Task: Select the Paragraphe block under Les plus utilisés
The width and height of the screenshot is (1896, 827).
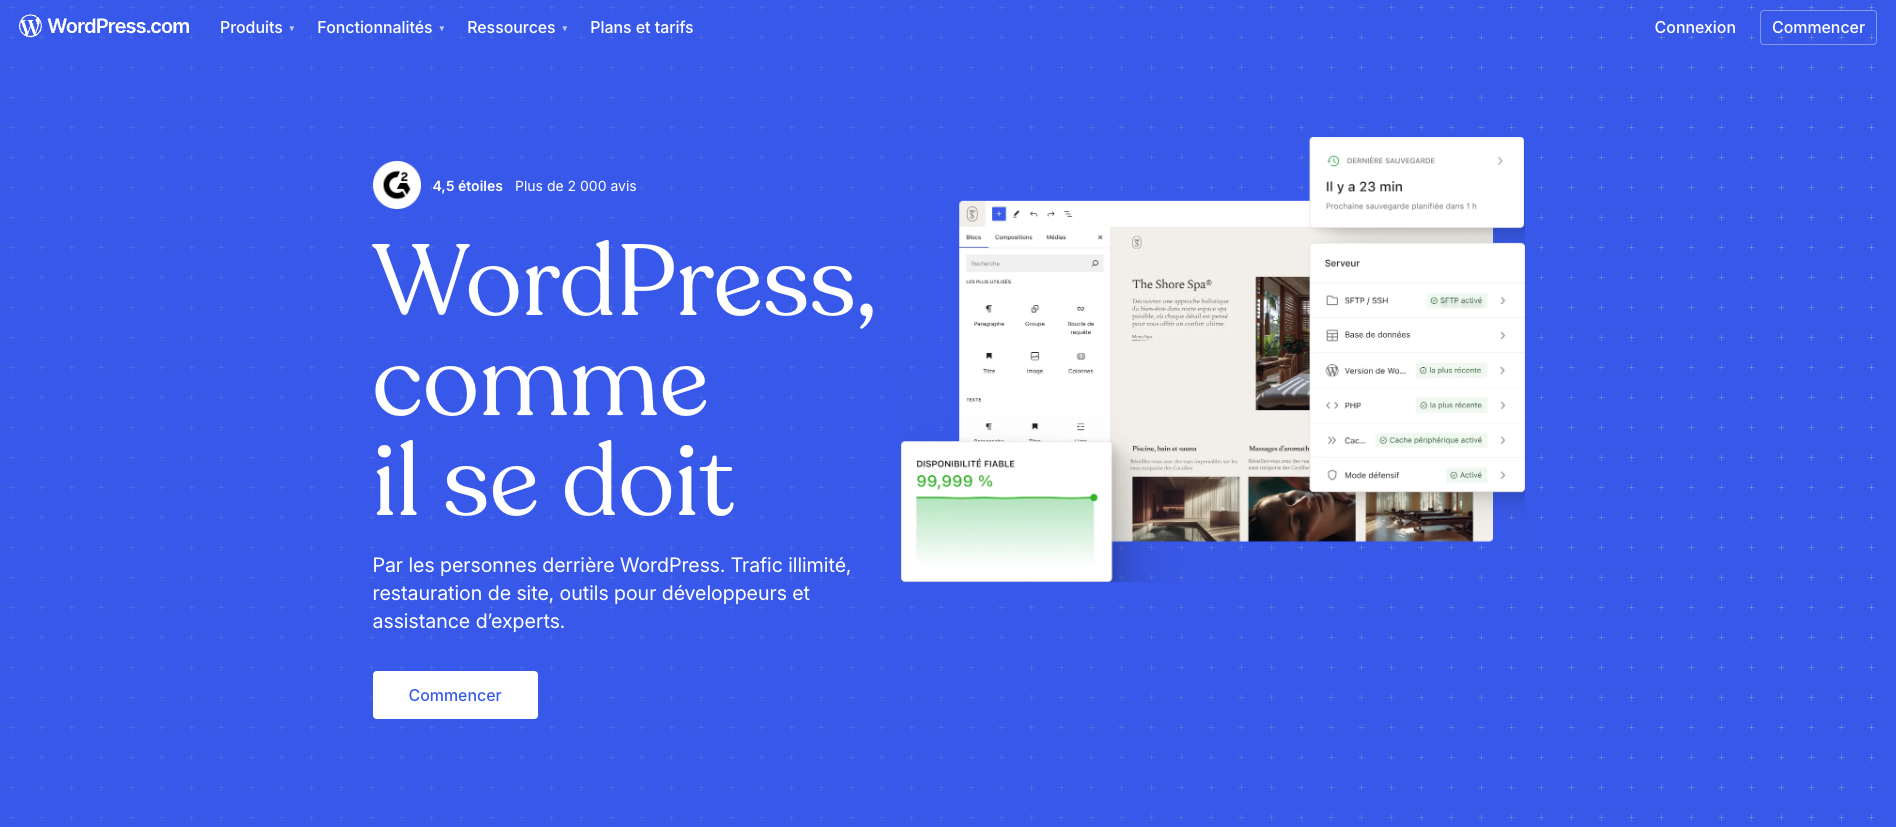Action: tap(989, 315)
